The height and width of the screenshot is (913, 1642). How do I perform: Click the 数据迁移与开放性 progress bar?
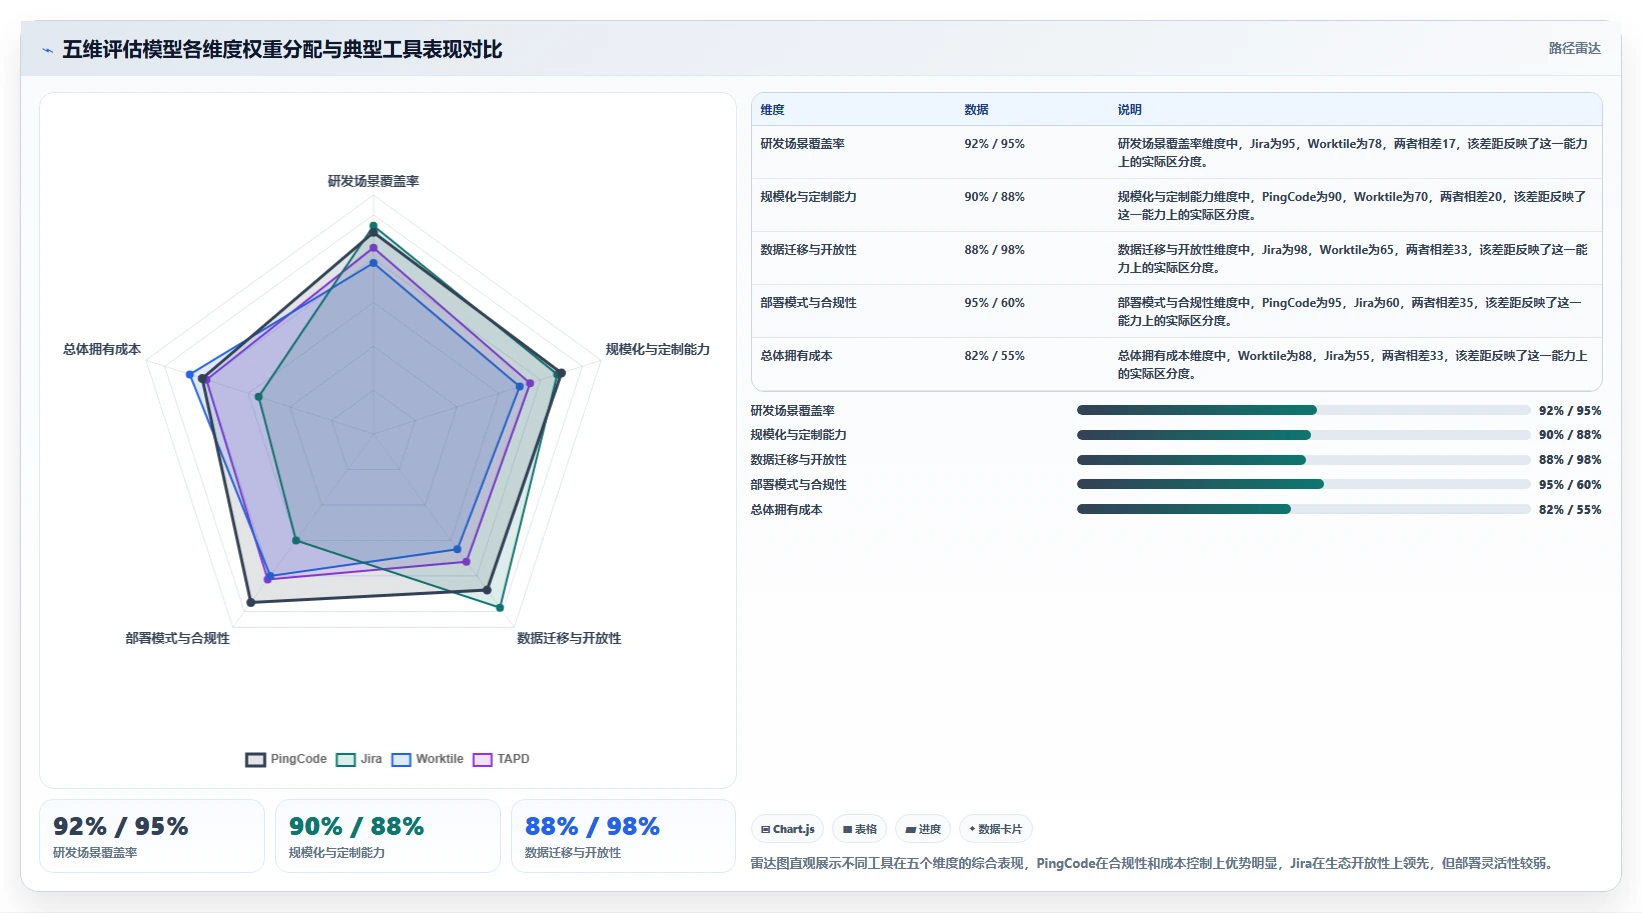click(x=1303, y=460)
